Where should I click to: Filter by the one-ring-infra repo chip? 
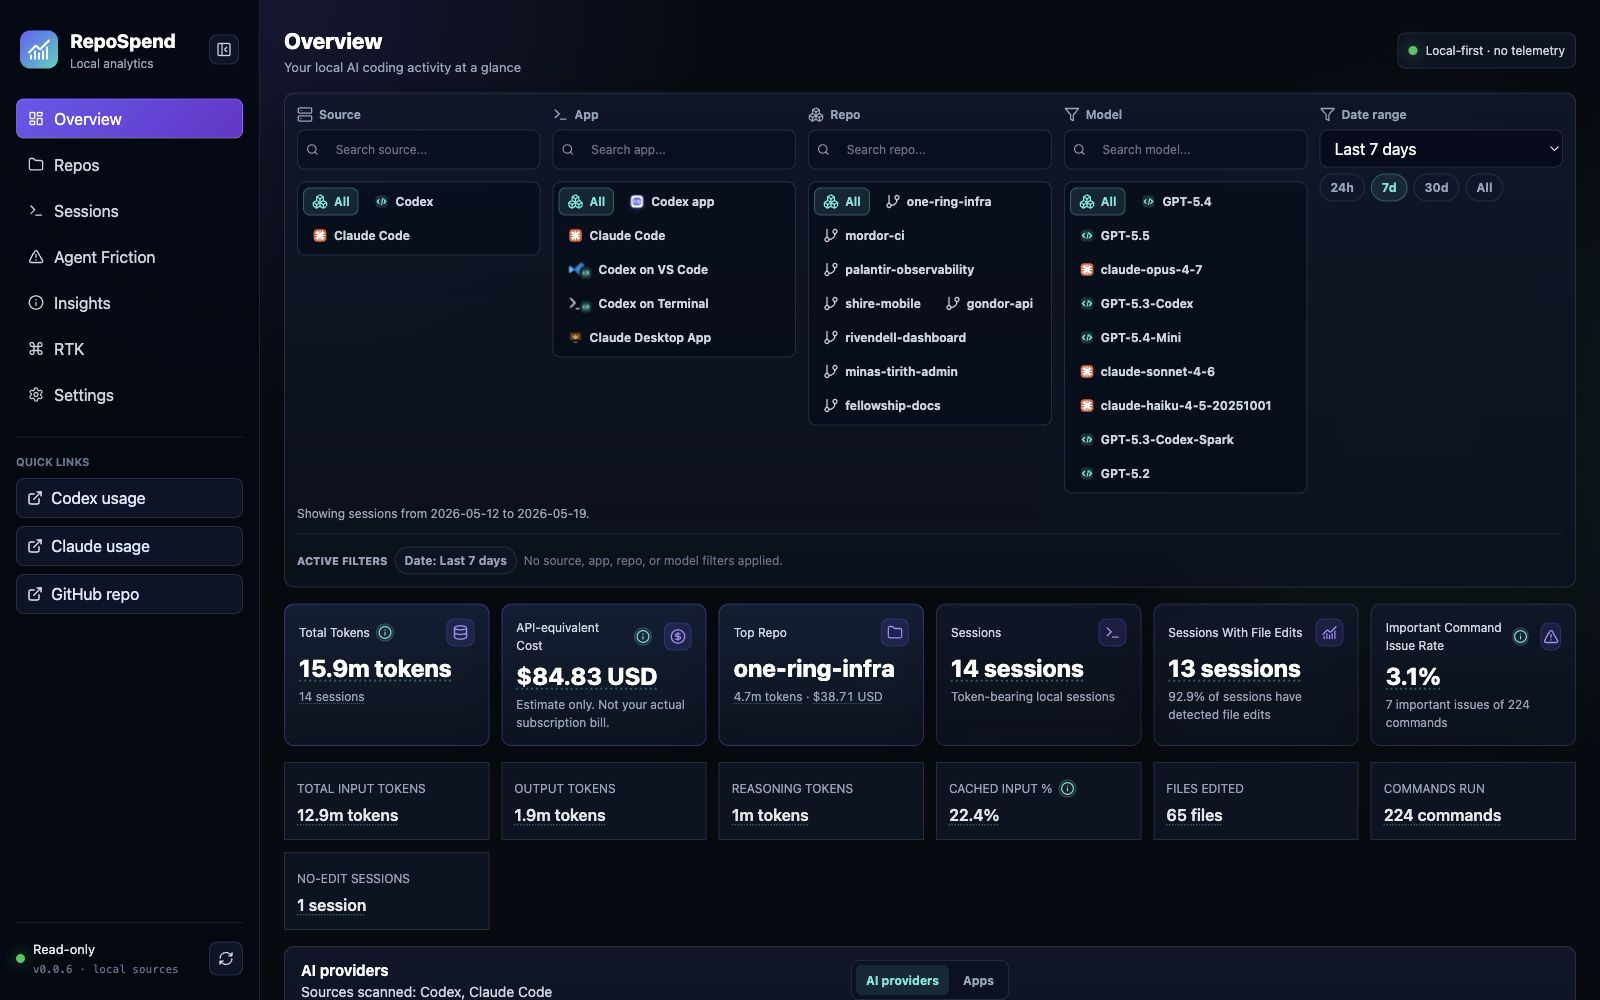pyautogui.click(x=938, y=201)
